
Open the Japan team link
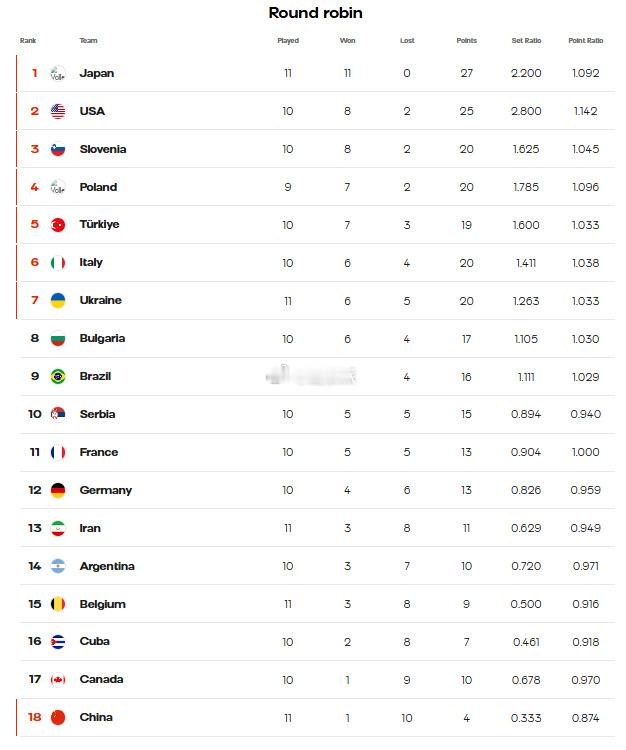[97, 73]
